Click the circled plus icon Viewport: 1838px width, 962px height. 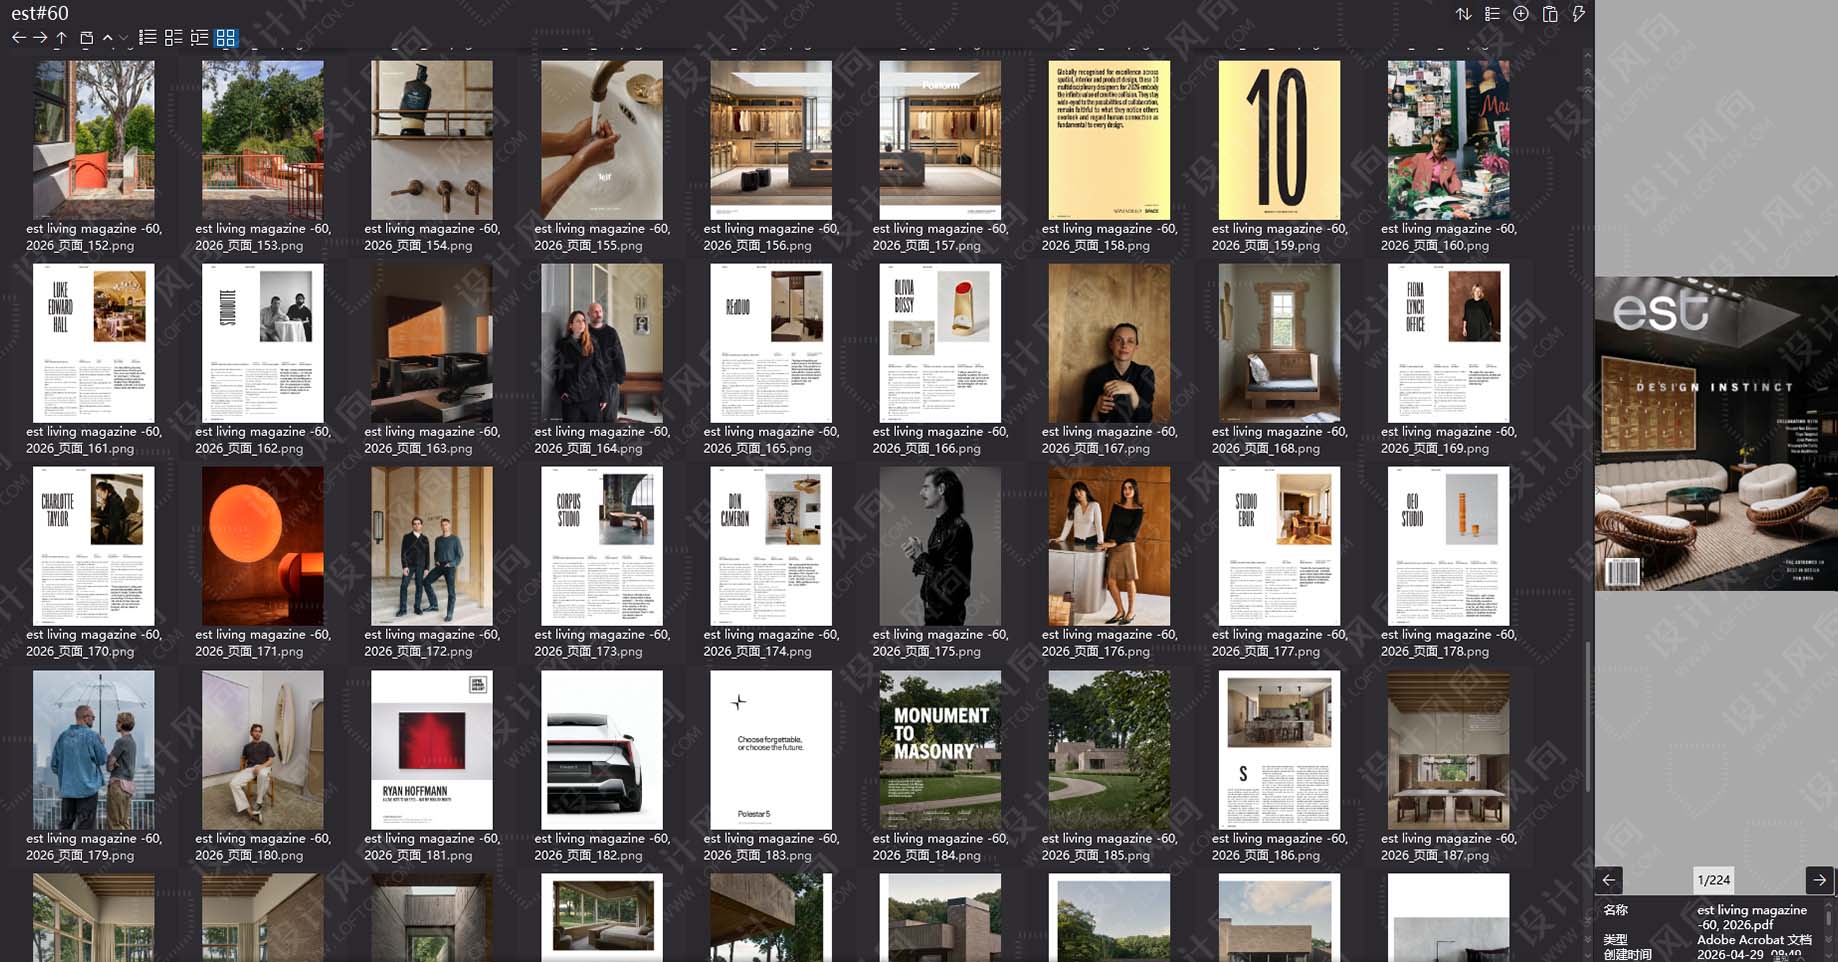[x=1520, y=14]
